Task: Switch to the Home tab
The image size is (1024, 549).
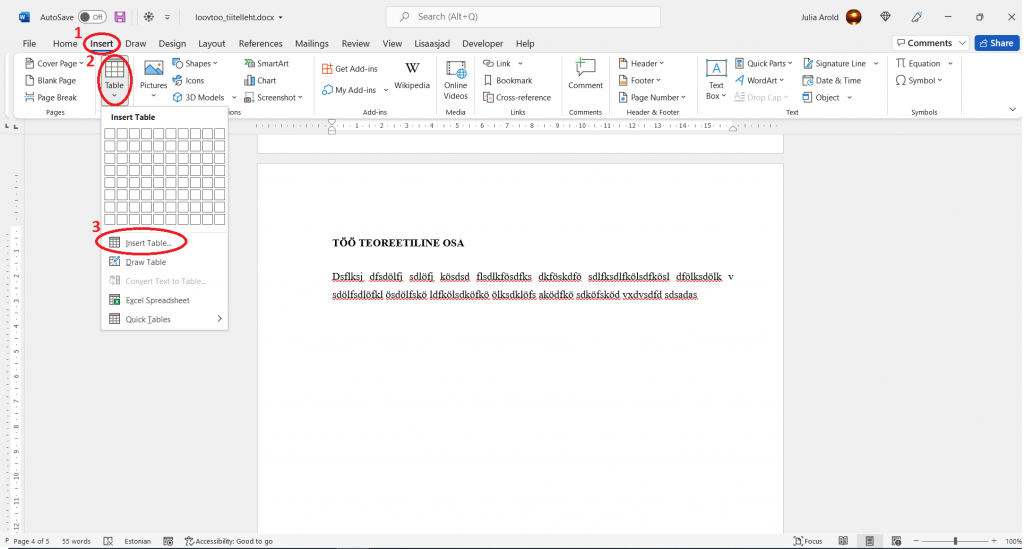Action: click(65, 44)
